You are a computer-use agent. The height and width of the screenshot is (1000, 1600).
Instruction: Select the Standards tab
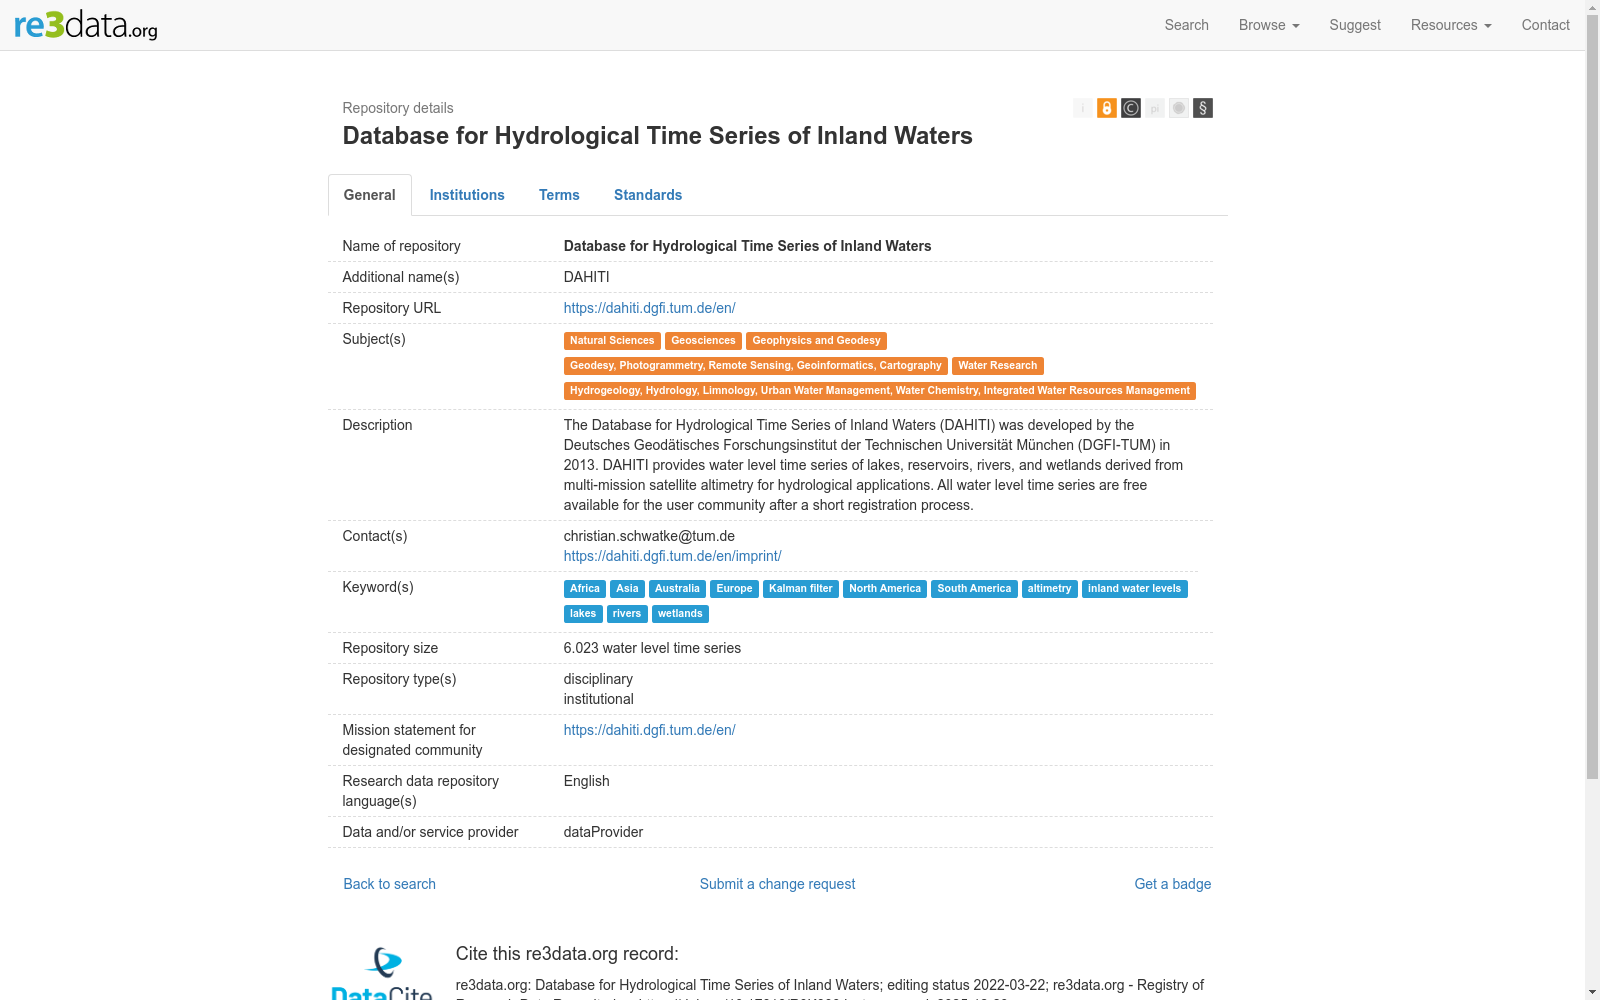pyautogui.click(x=648, y=195)
